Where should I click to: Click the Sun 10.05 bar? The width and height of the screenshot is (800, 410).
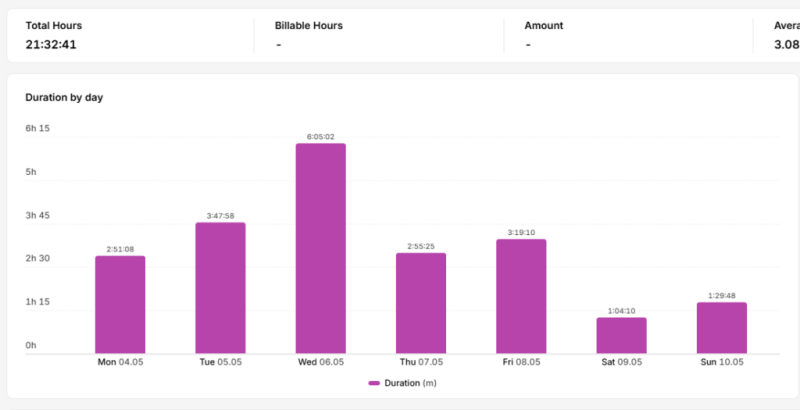[722, 328]
